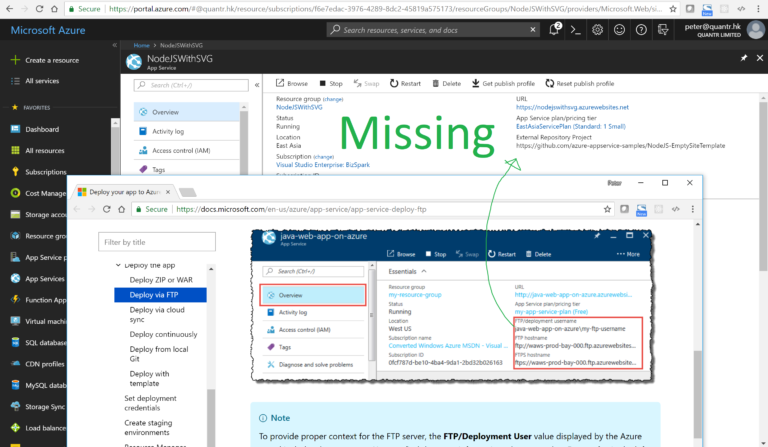
Task: Collapse the Deploy the app tree node
Action: click(x=118, y=265)
